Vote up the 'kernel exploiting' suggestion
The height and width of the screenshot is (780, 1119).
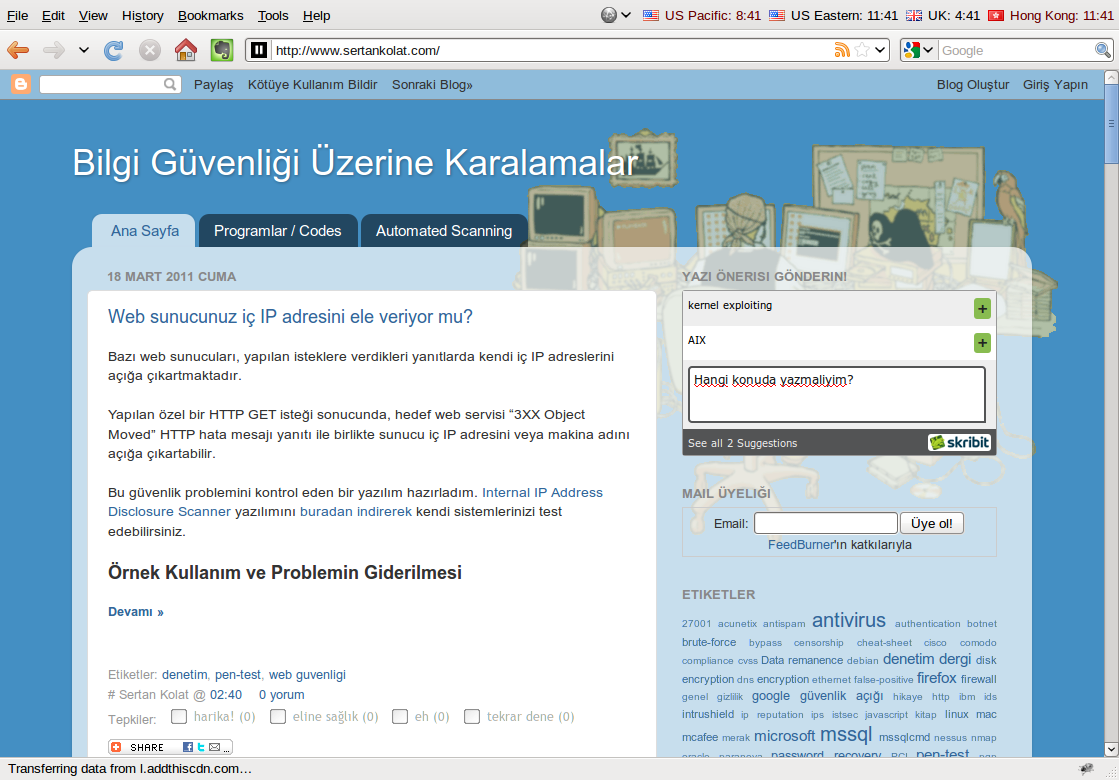click(x=982, y=309)
